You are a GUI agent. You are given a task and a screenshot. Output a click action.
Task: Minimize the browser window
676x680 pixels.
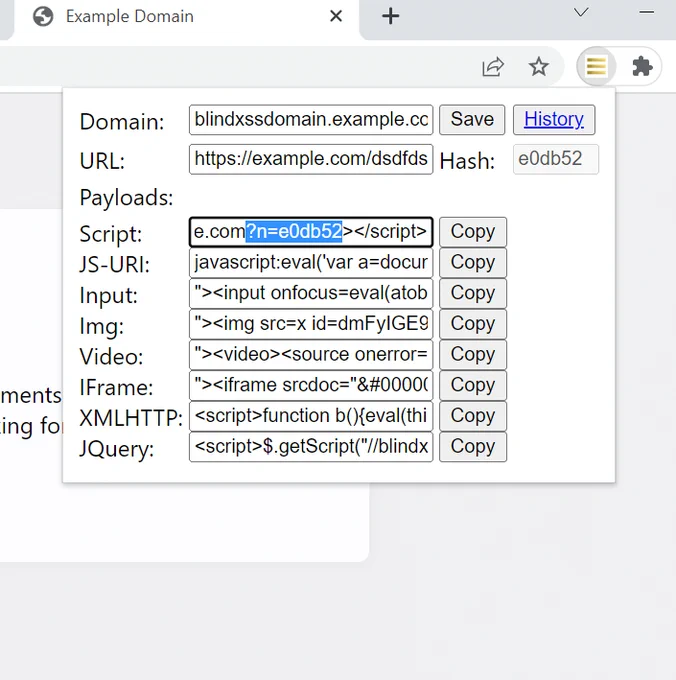(x=647, y=12)
